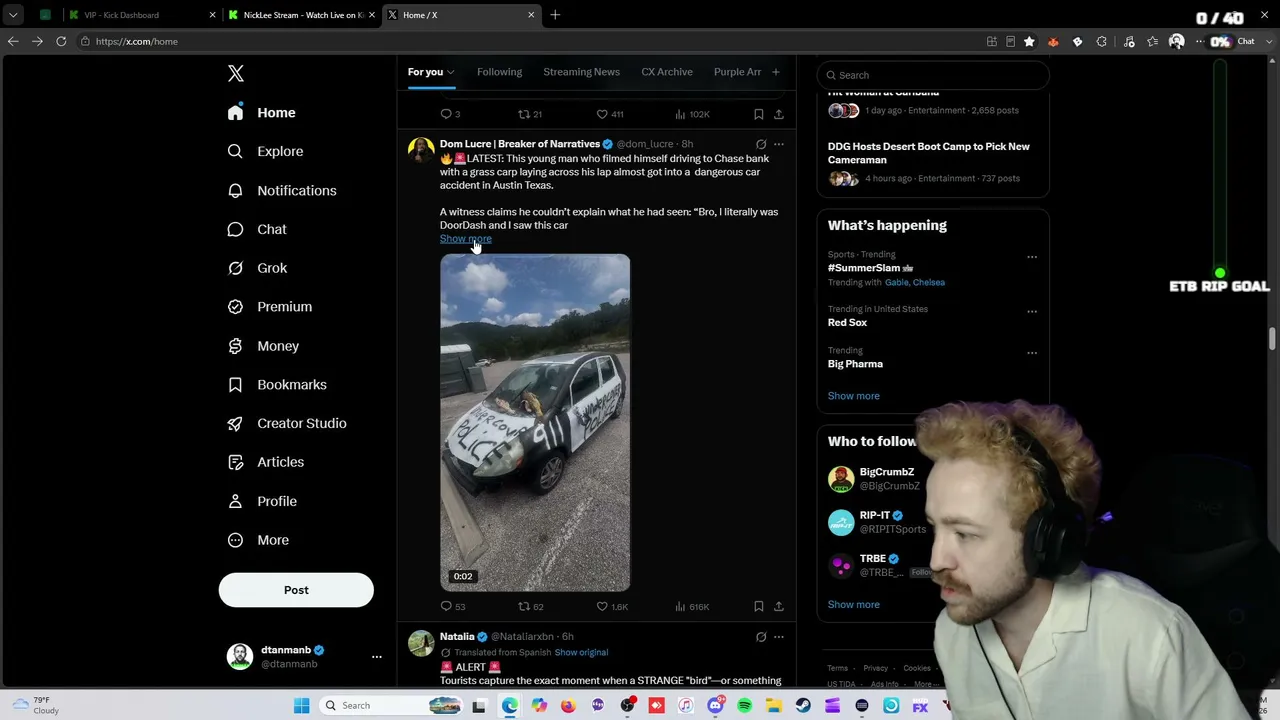Click the Post button
The image size is (1280, 720).
[296, 590]
